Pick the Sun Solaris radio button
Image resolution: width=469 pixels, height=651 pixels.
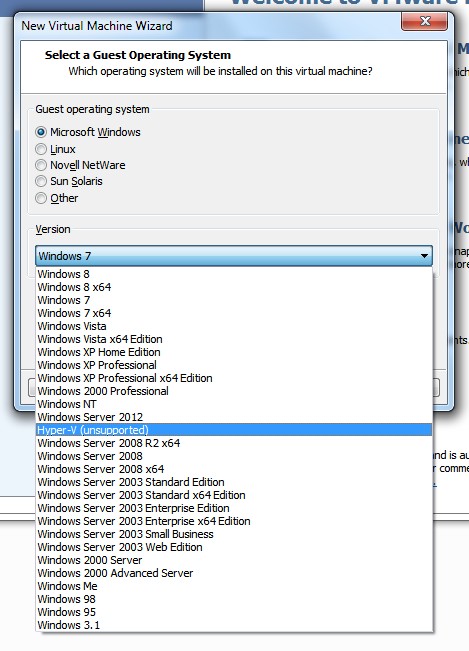click(41, 181)
